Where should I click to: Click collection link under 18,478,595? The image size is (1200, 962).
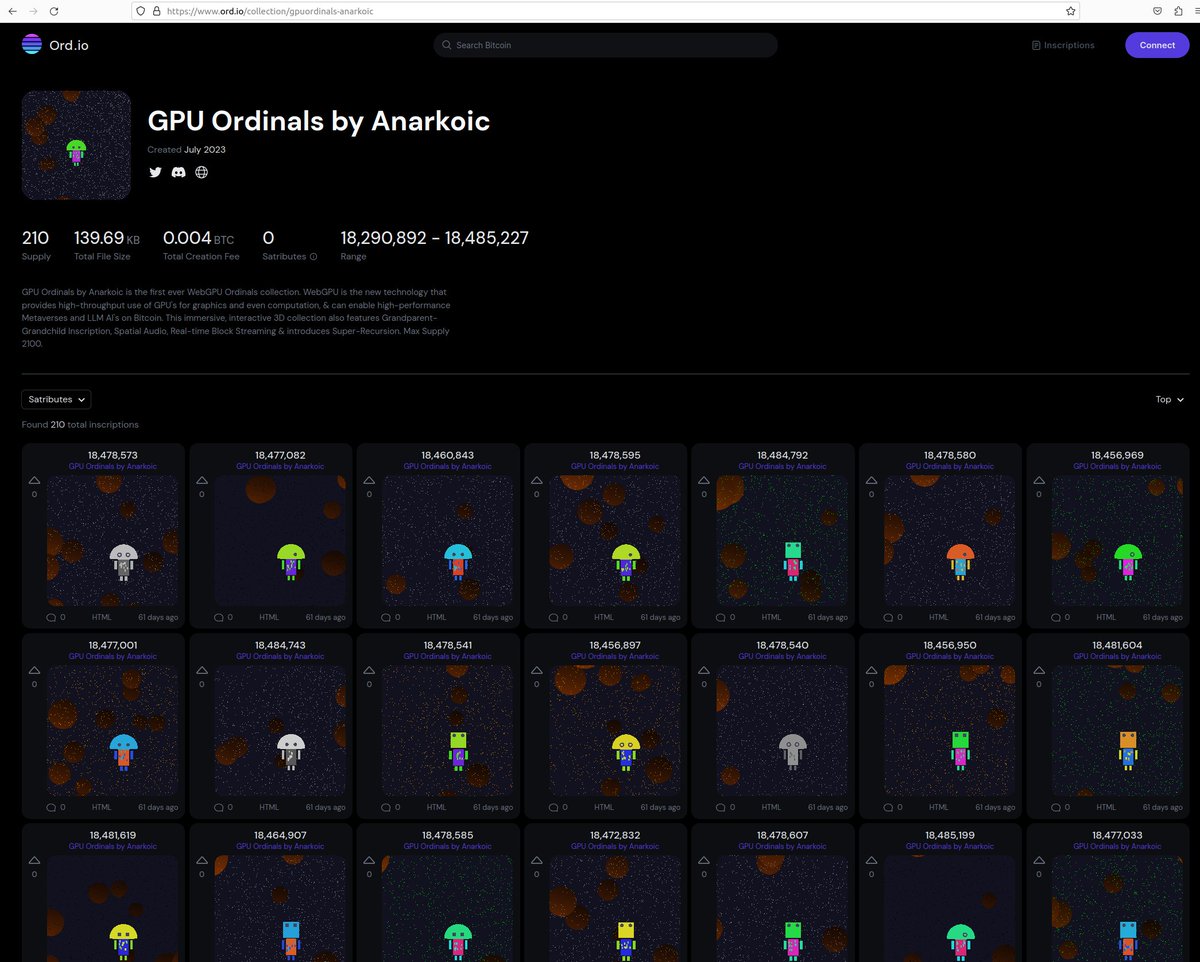pyautogui.click(x=615, y=466)
